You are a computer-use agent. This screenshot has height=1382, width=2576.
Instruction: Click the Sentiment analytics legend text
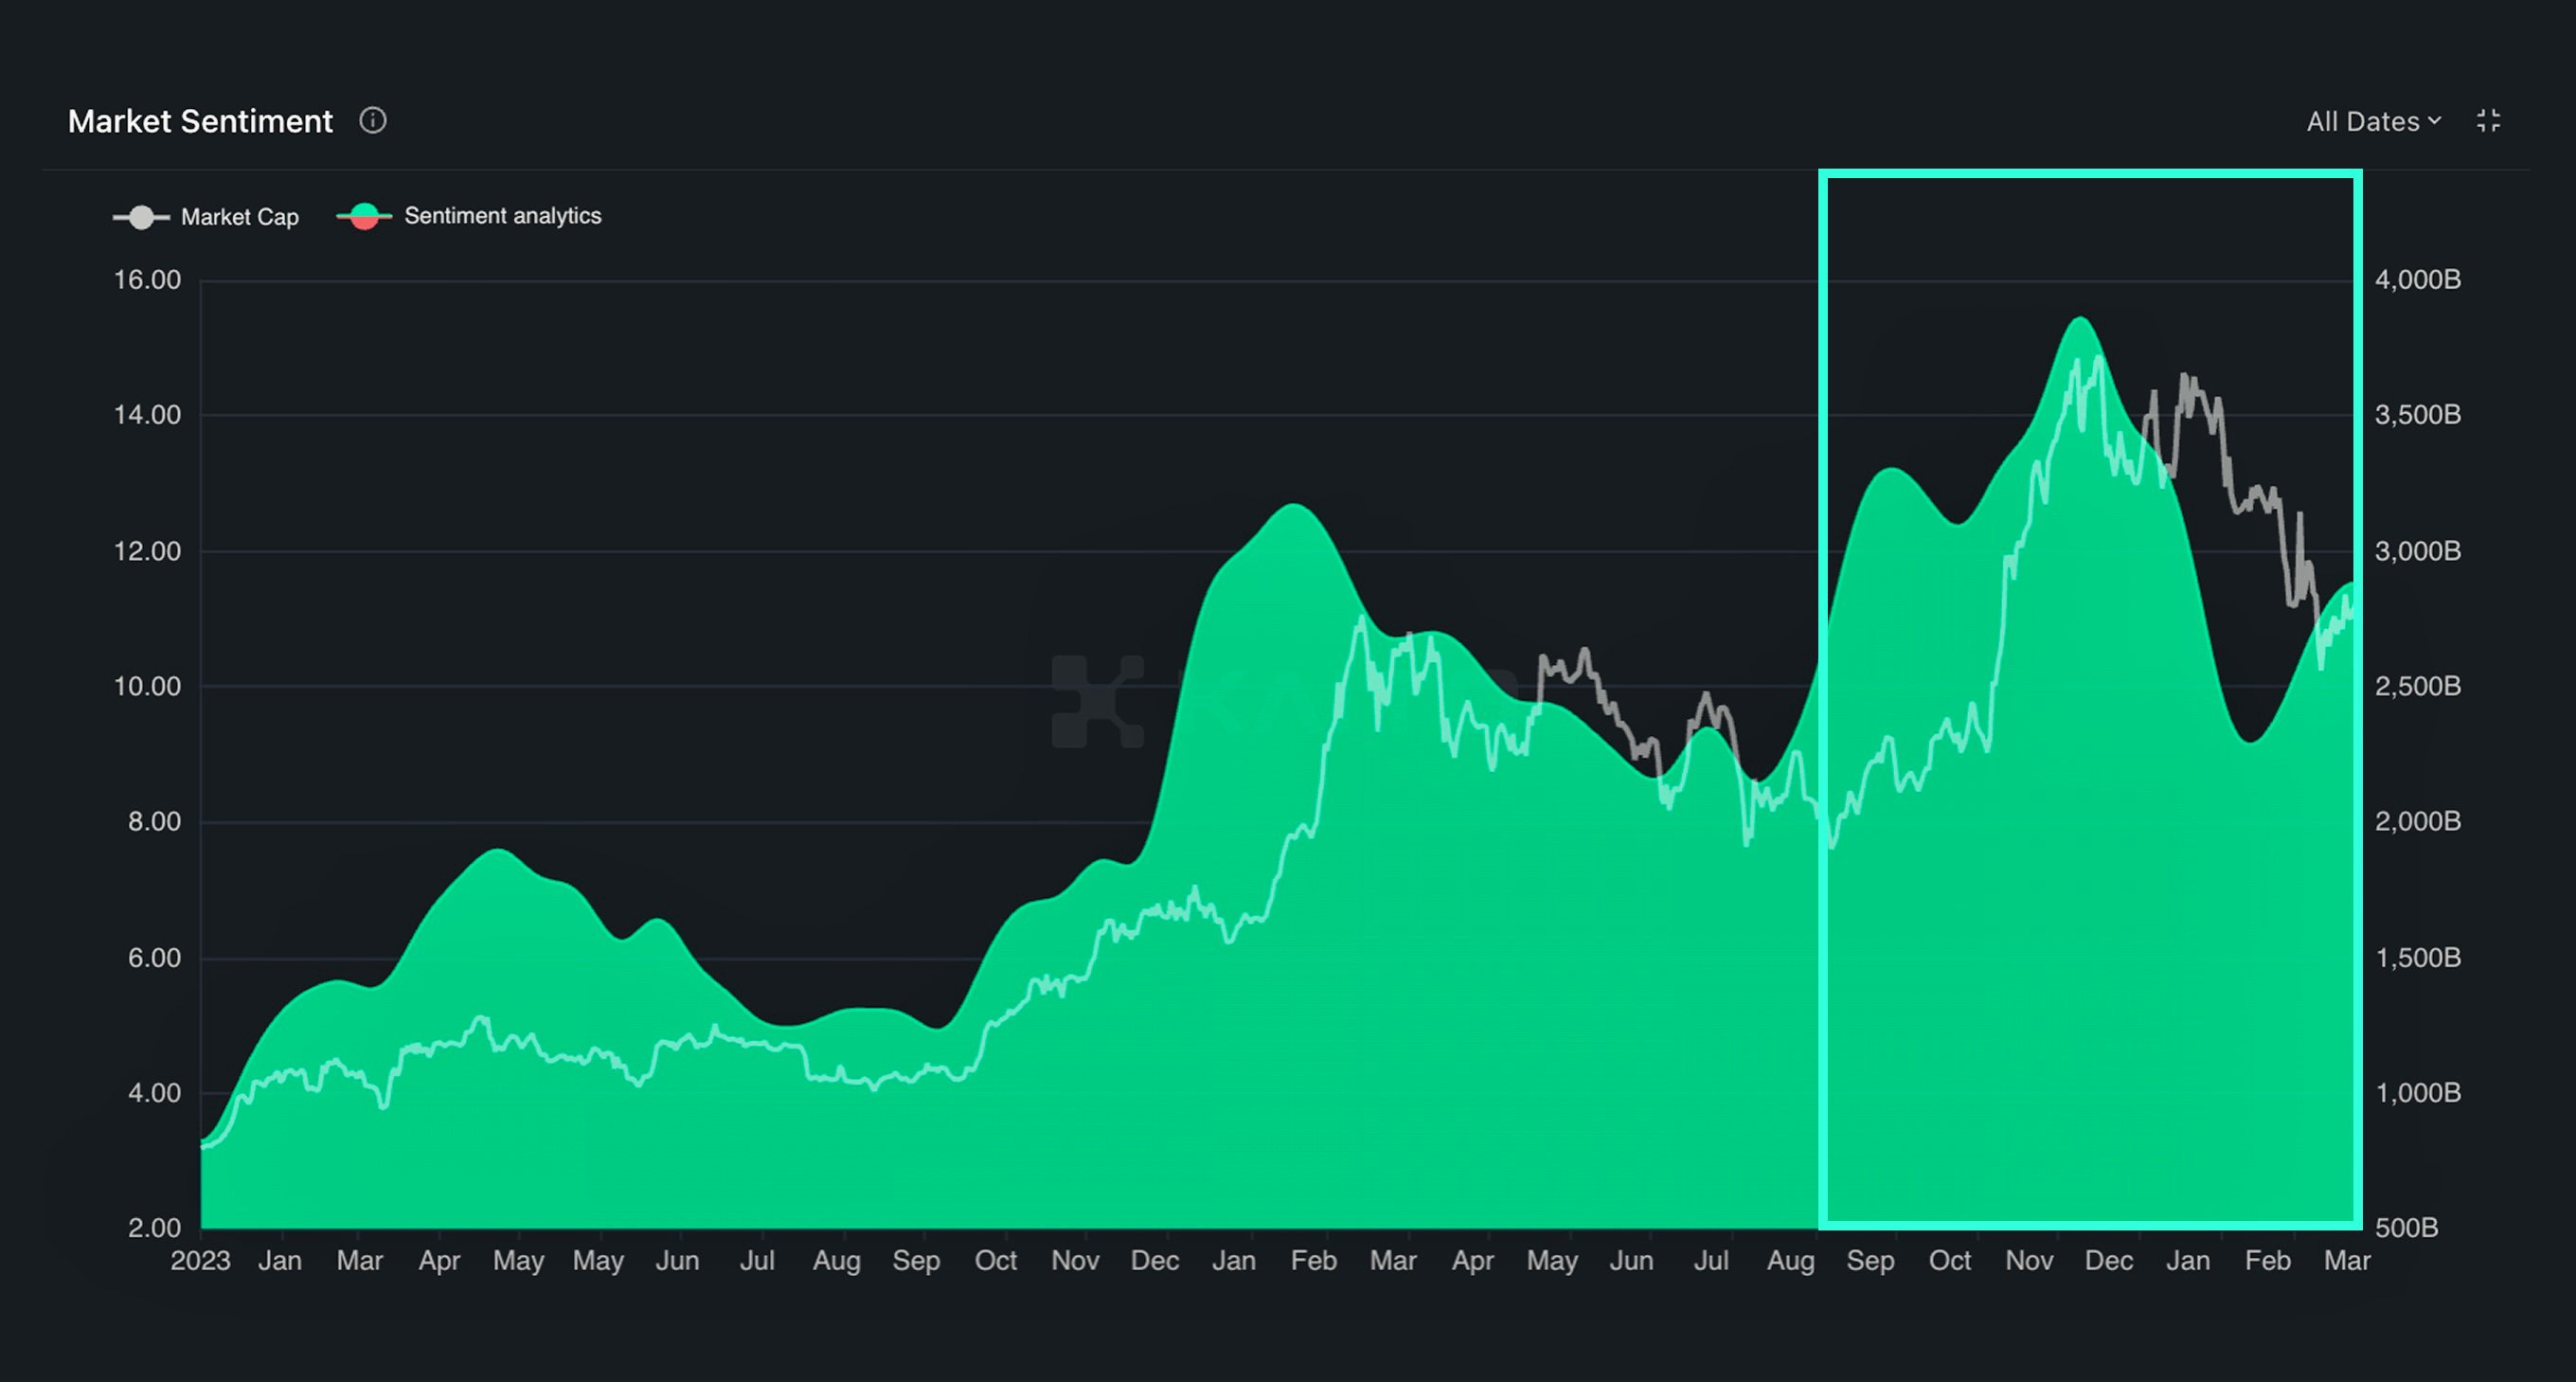click(x=502, y=216)
